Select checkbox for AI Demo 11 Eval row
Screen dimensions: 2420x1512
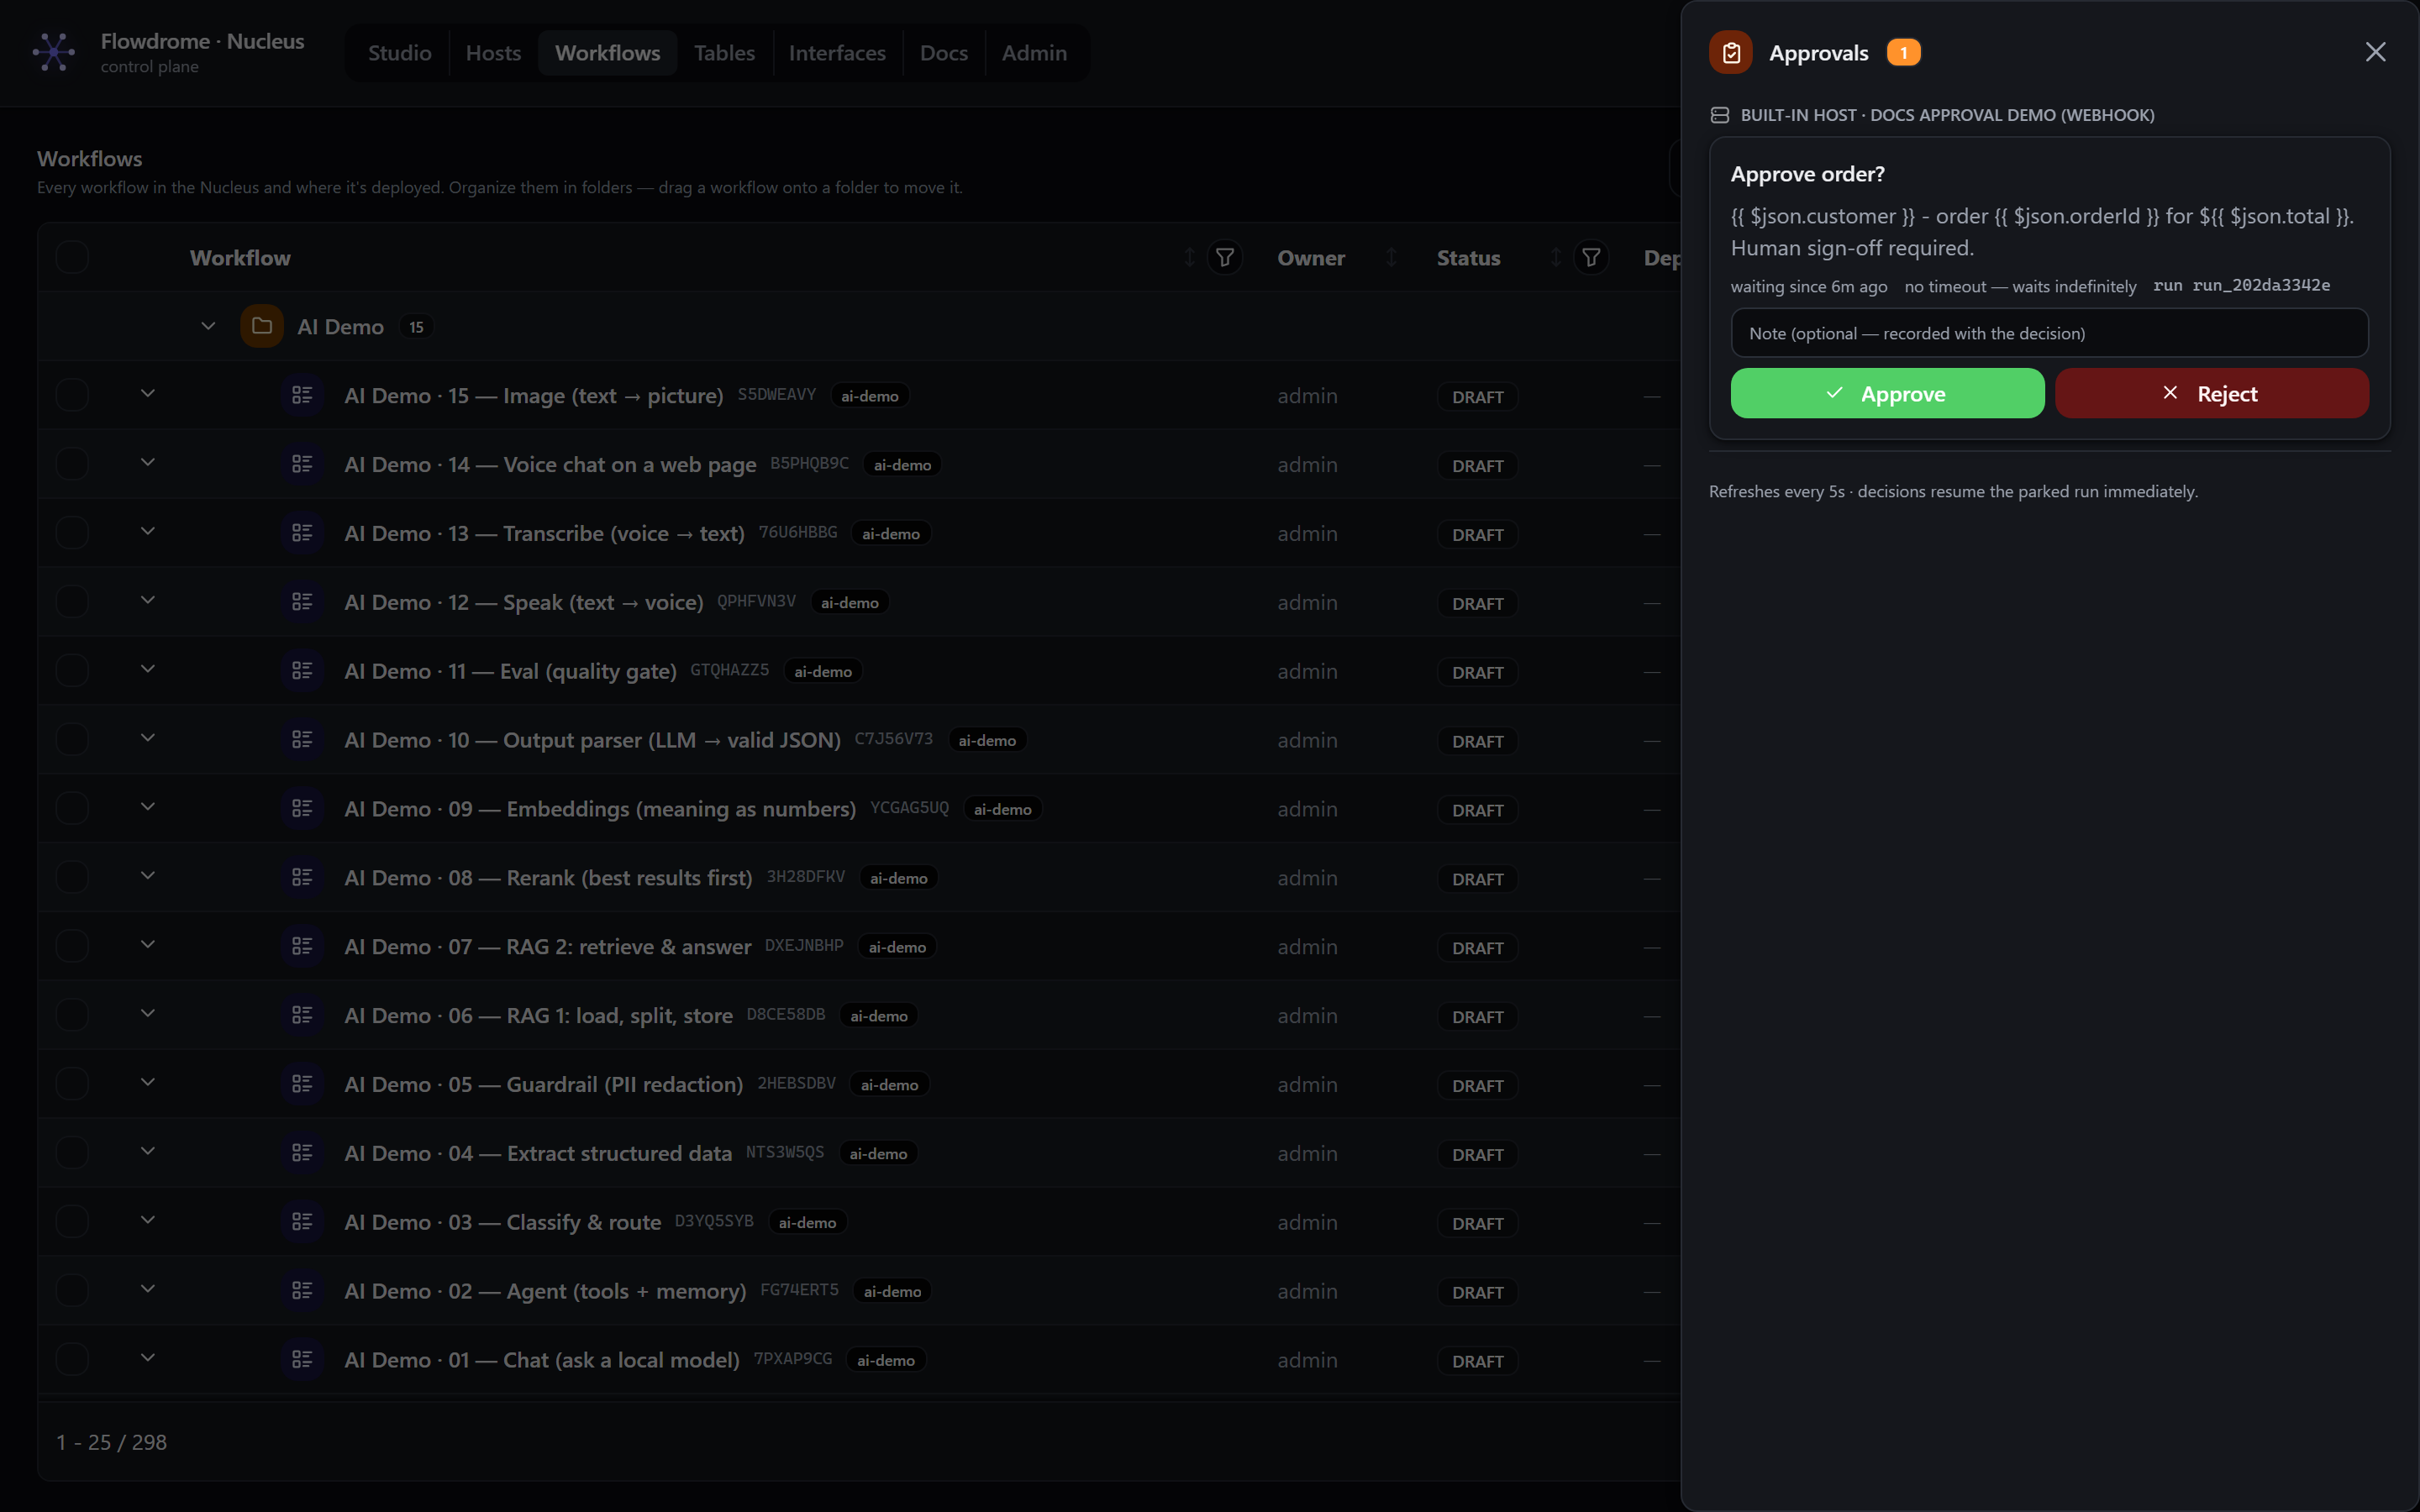coord(72,671)
